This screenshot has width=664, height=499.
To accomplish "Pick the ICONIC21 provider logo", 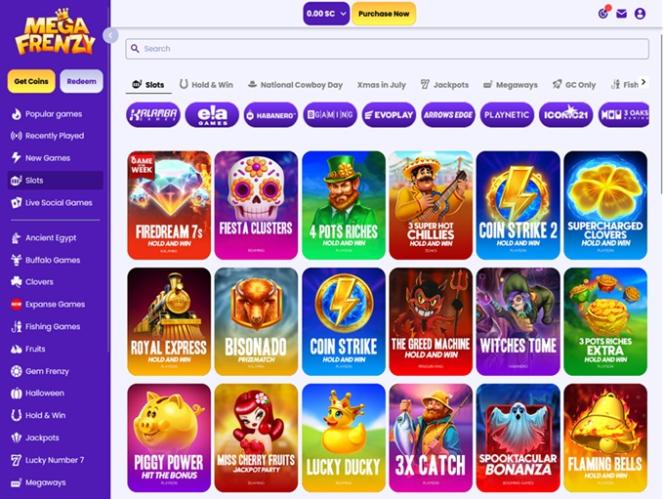I will 566,115.
